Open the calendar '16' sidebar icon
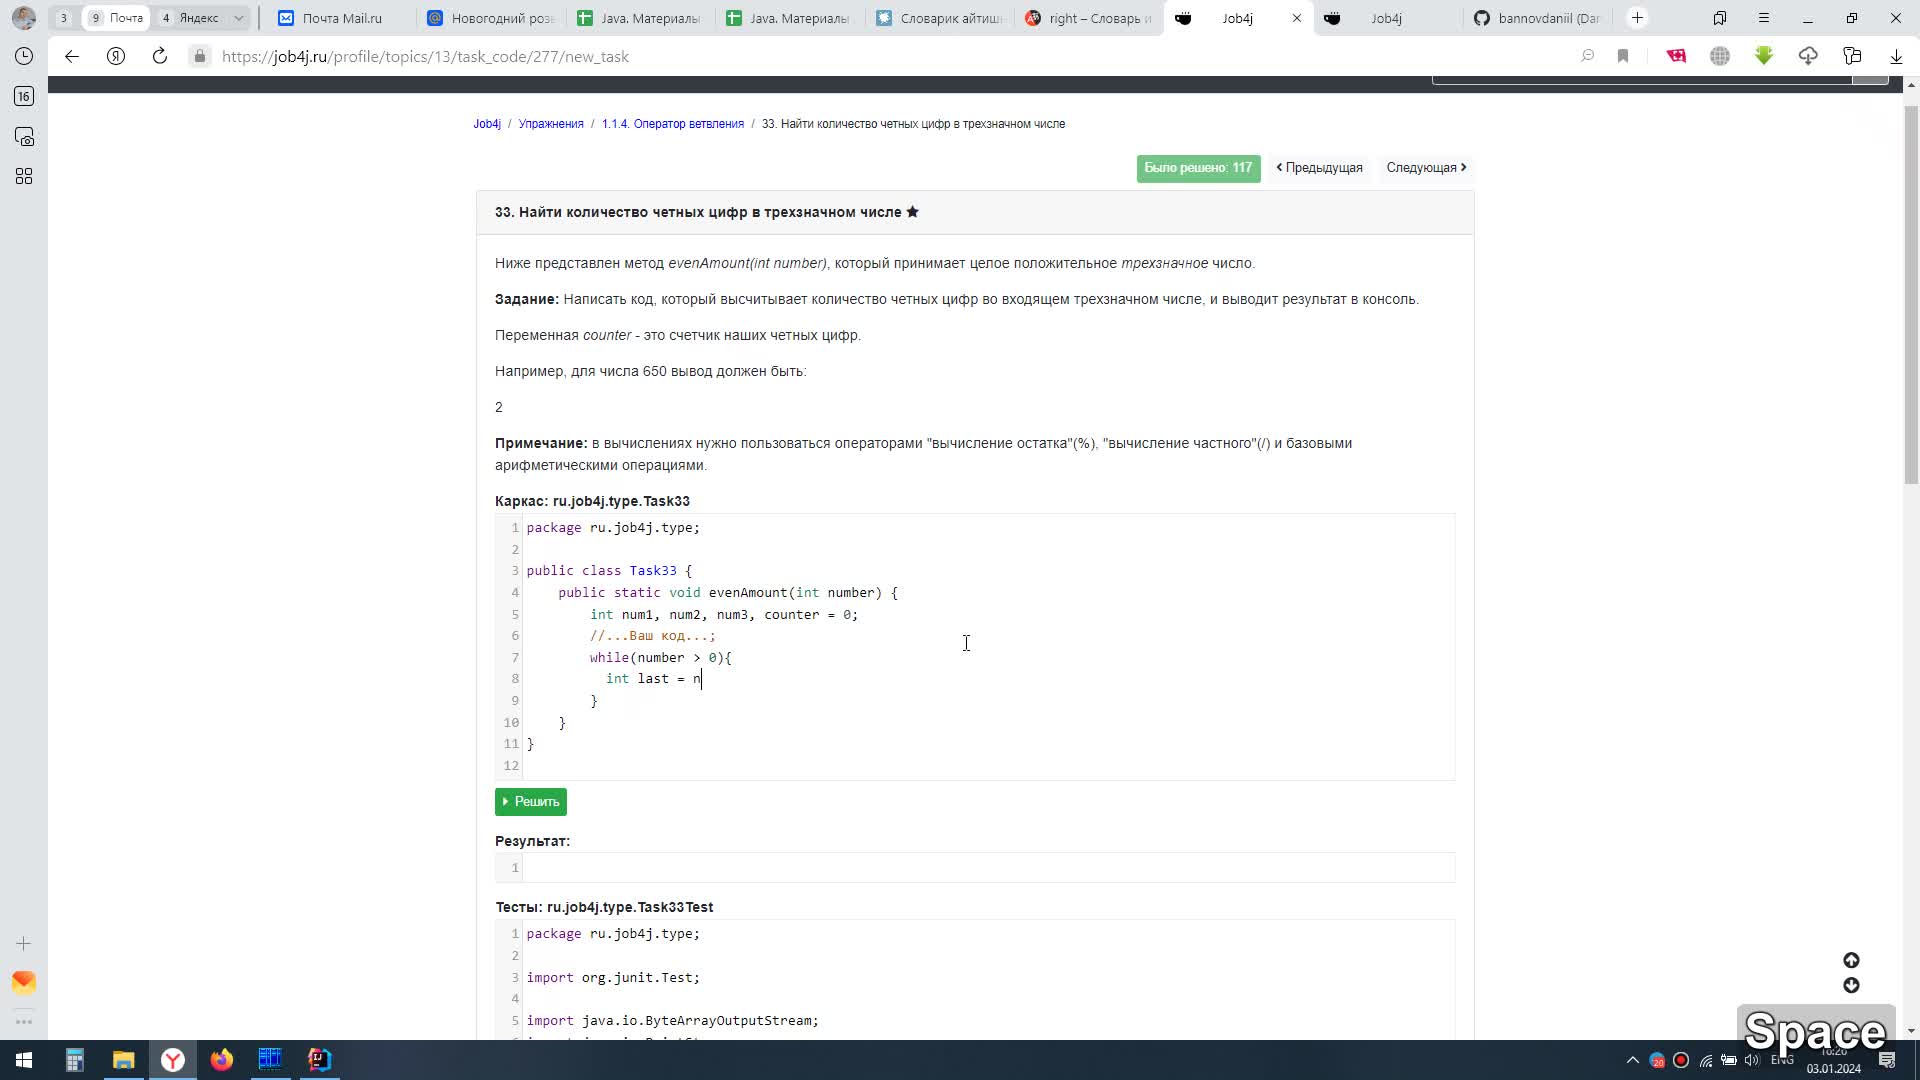Screen dimensions: 1920x1080 [24, 96]
